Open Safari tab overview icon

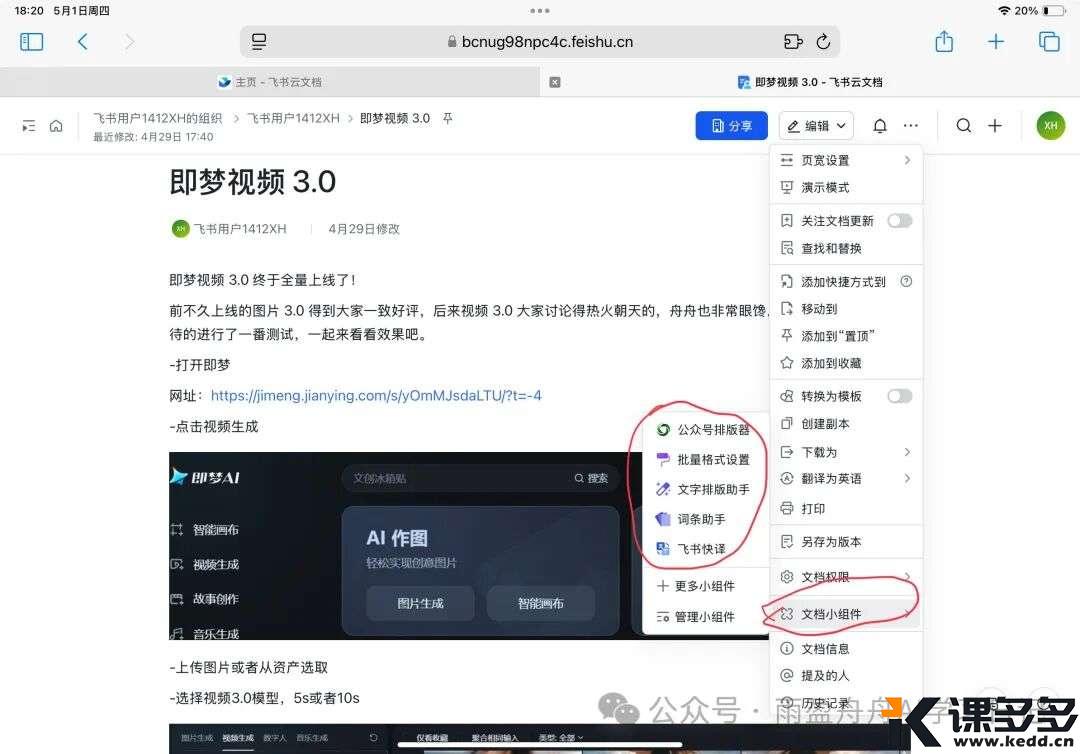(x=1049, y=42)
